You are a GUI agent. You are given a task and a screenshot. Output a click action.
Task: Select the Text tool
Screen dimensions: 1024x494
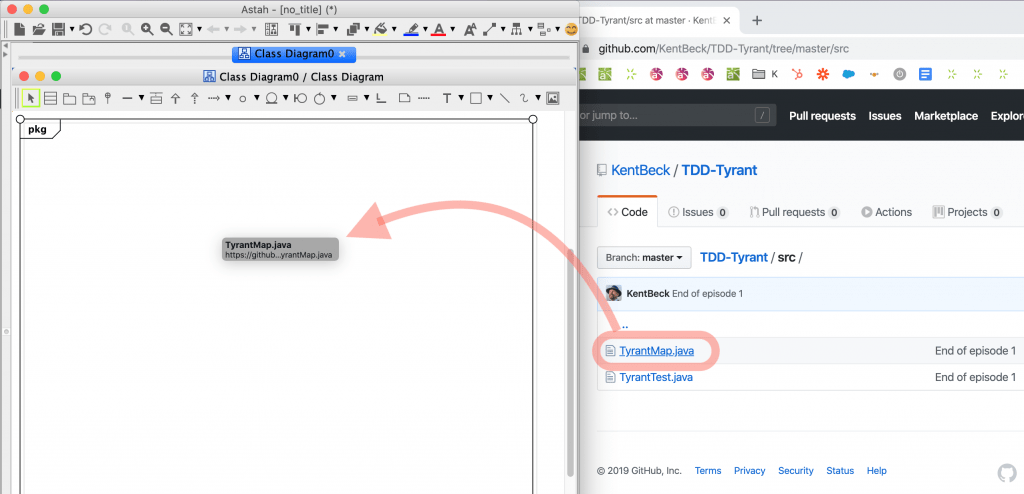pos(447,98)
